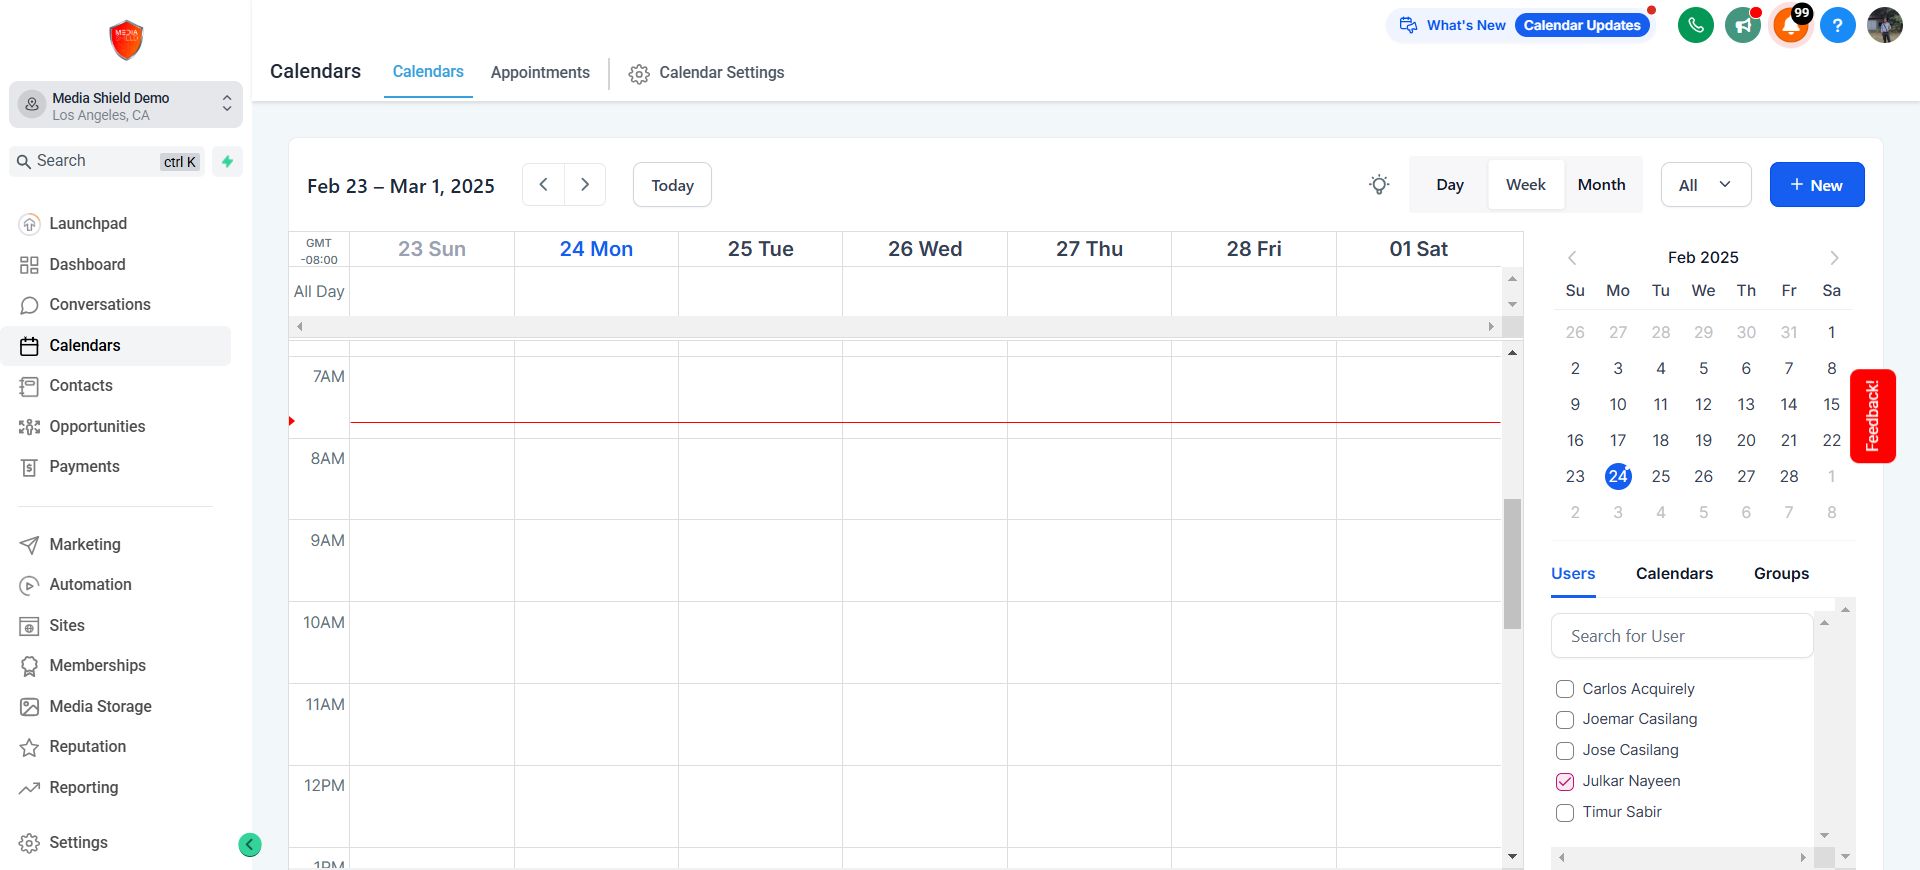This screenshot has width=1920, height=870.
Task: Click the green lightning bolt quick actions icon
Action: pos(228,161)
